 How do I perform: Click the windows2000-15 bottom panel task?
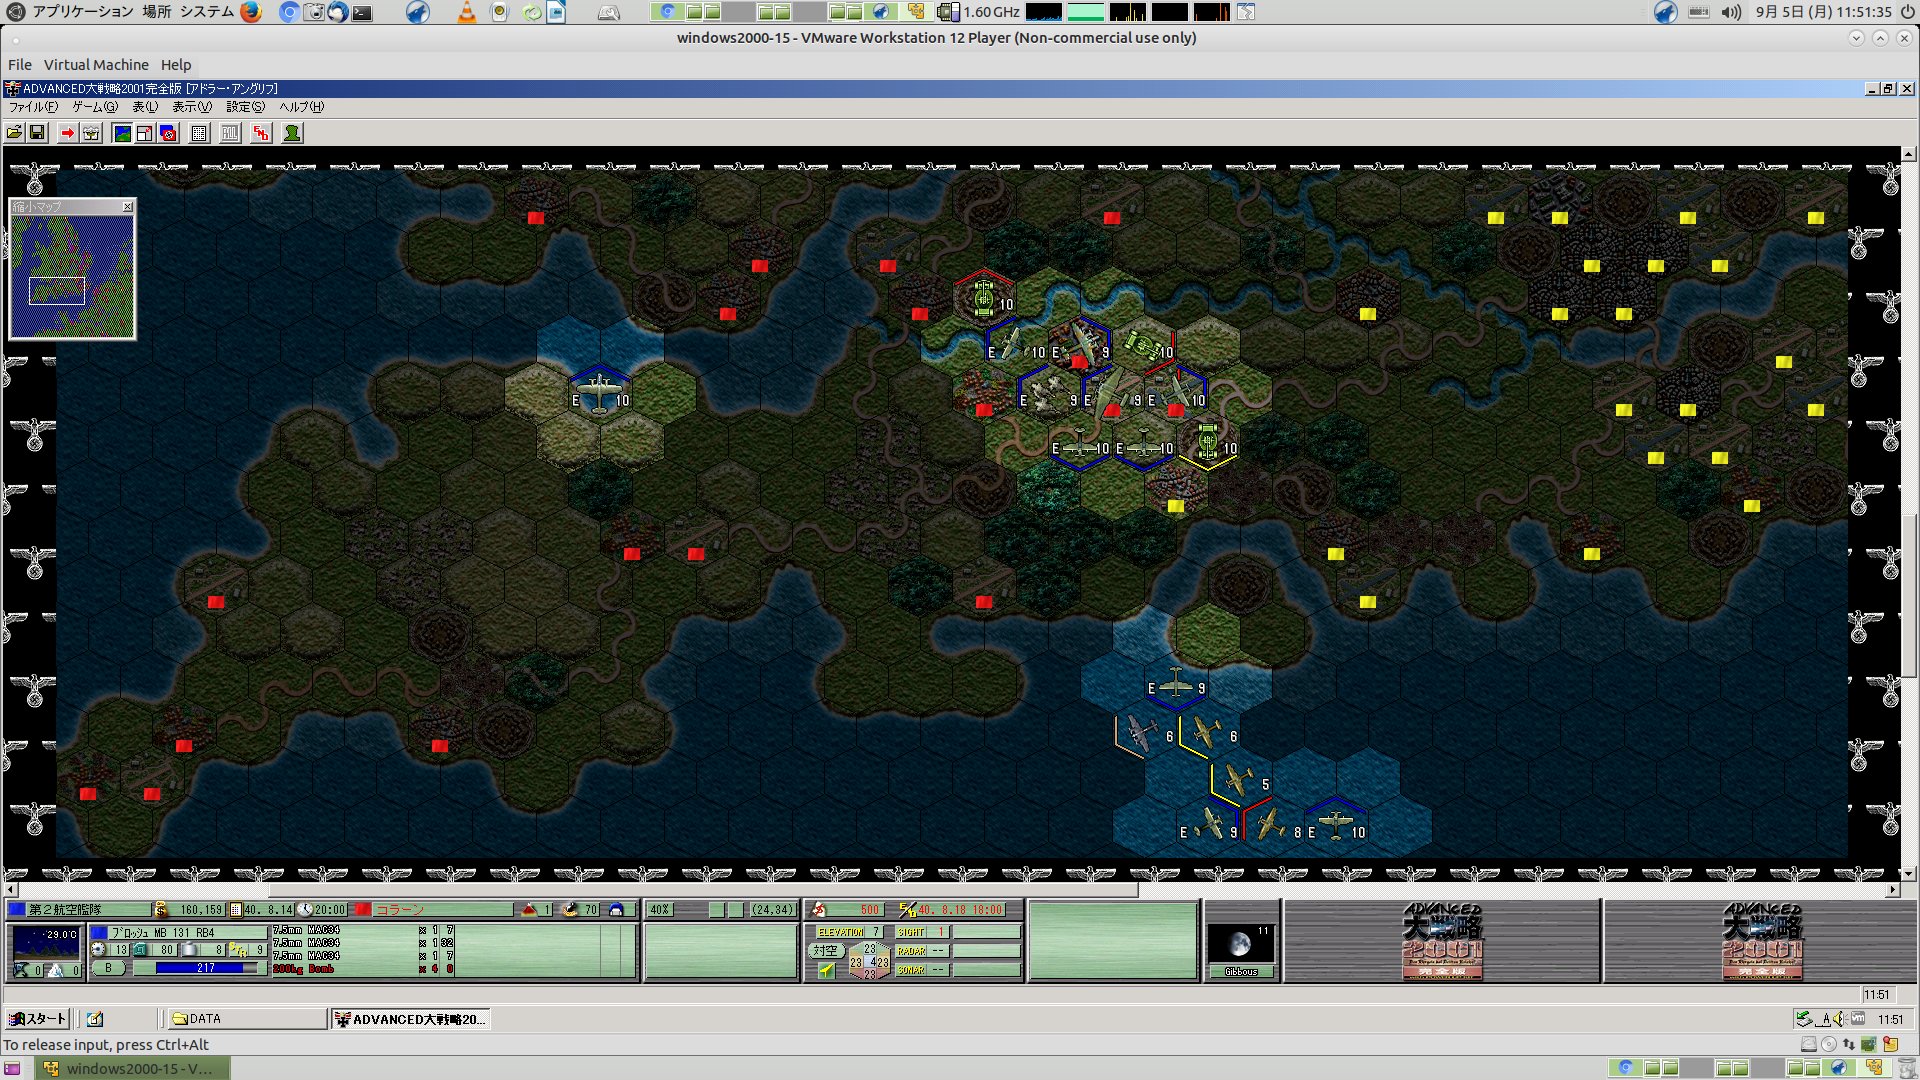(133, 1069)
